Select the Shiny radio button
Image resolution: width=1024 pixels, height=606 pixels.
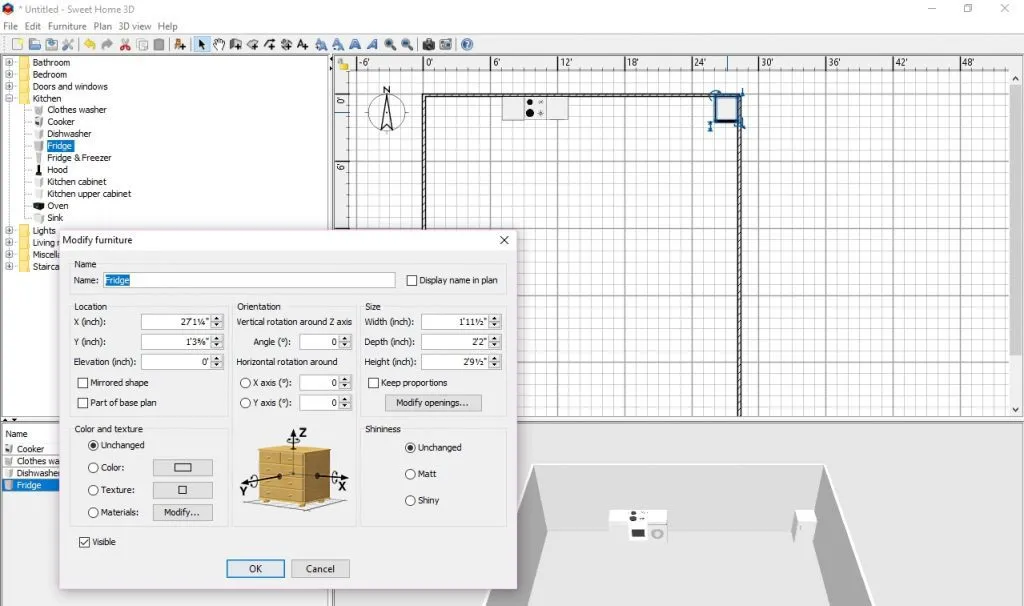[410, 500]
